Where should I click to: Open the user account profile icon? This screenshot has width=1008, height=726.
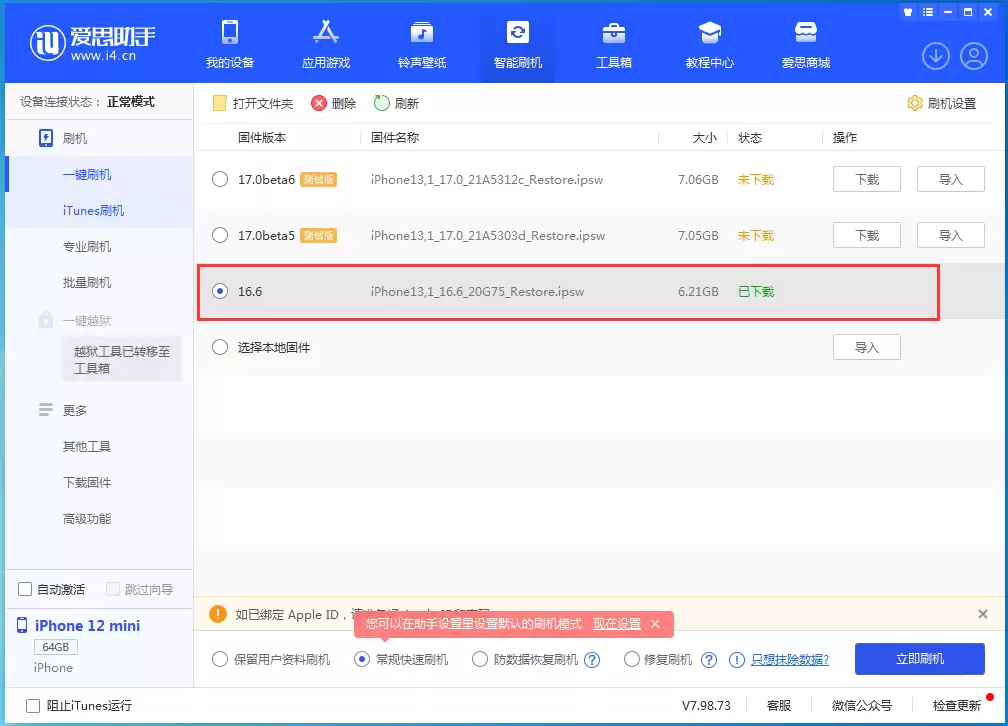click(974, 56)
